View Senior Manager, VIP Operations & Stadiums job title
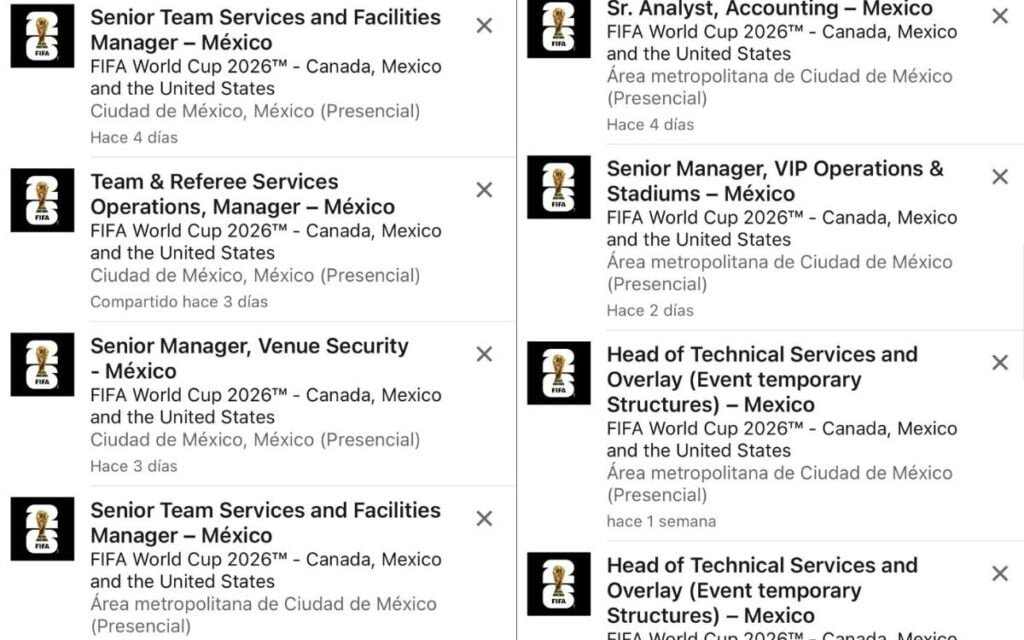 click(774, 181)
